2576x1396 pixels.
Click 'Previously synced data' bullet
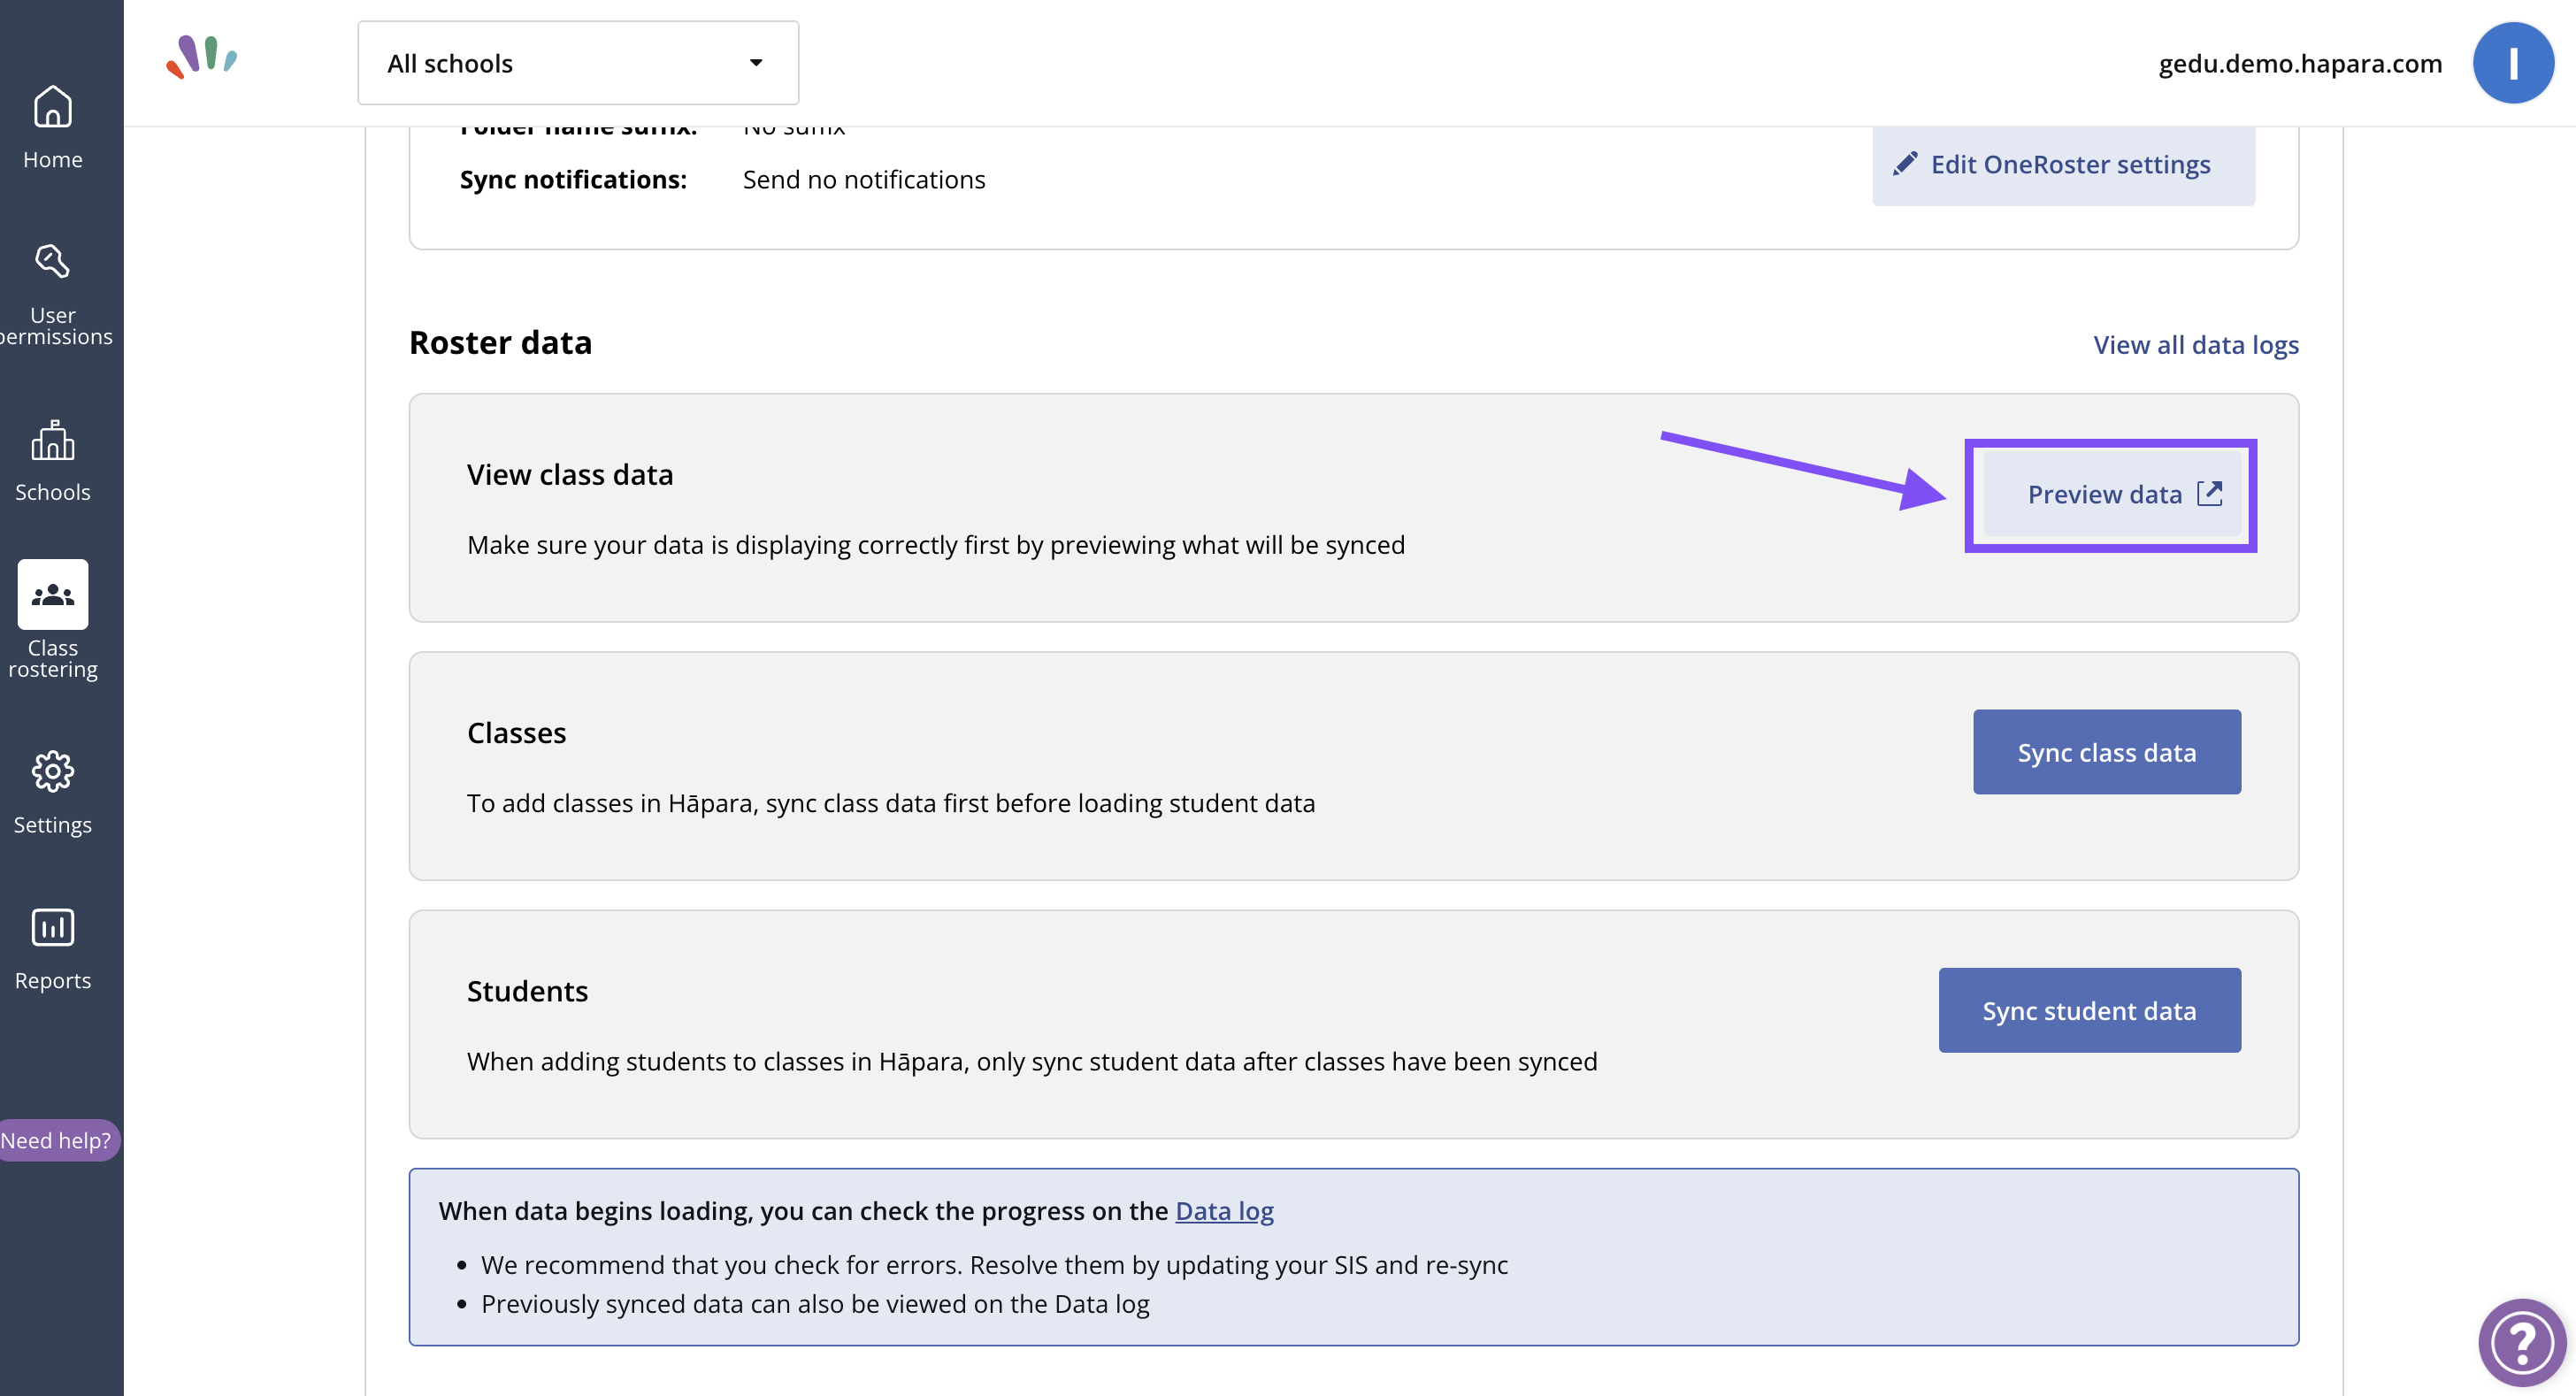(x=815, y=1304)
